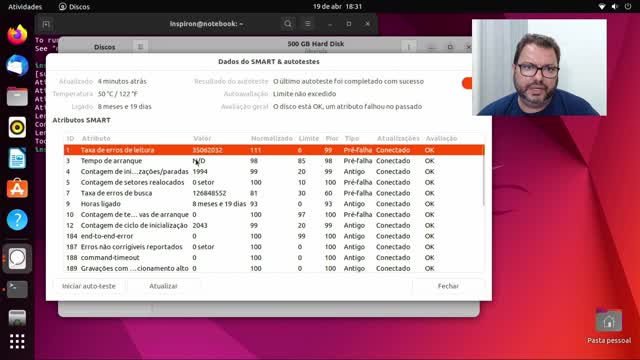Sort by the Limite column header
The image size is (640, 360).
coord(309,138)
